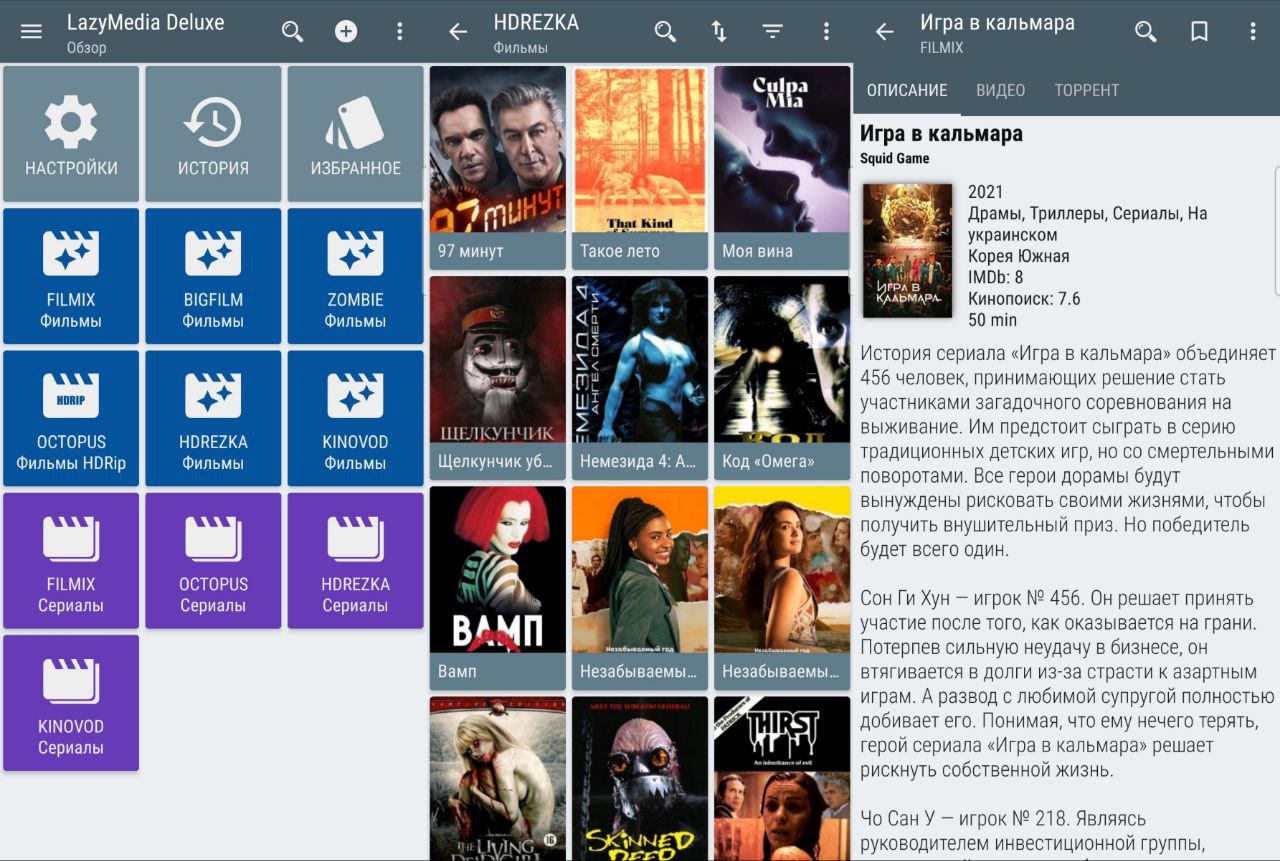Switch to the ВИДЕО tab
Image resolution: width=1280 pixels, height=861 pixels.
point(1001,90)
